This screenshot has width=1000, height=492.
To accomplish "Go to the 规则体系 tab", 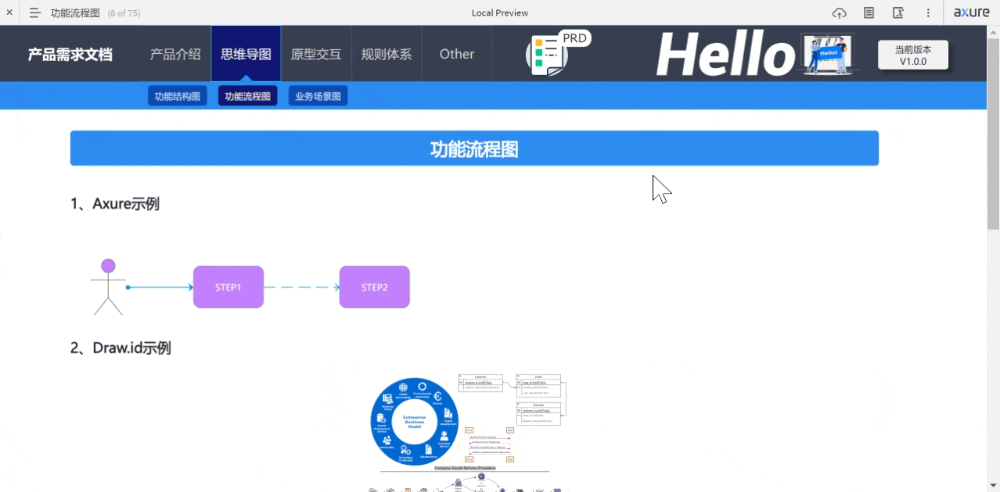I will click(386, 54).
